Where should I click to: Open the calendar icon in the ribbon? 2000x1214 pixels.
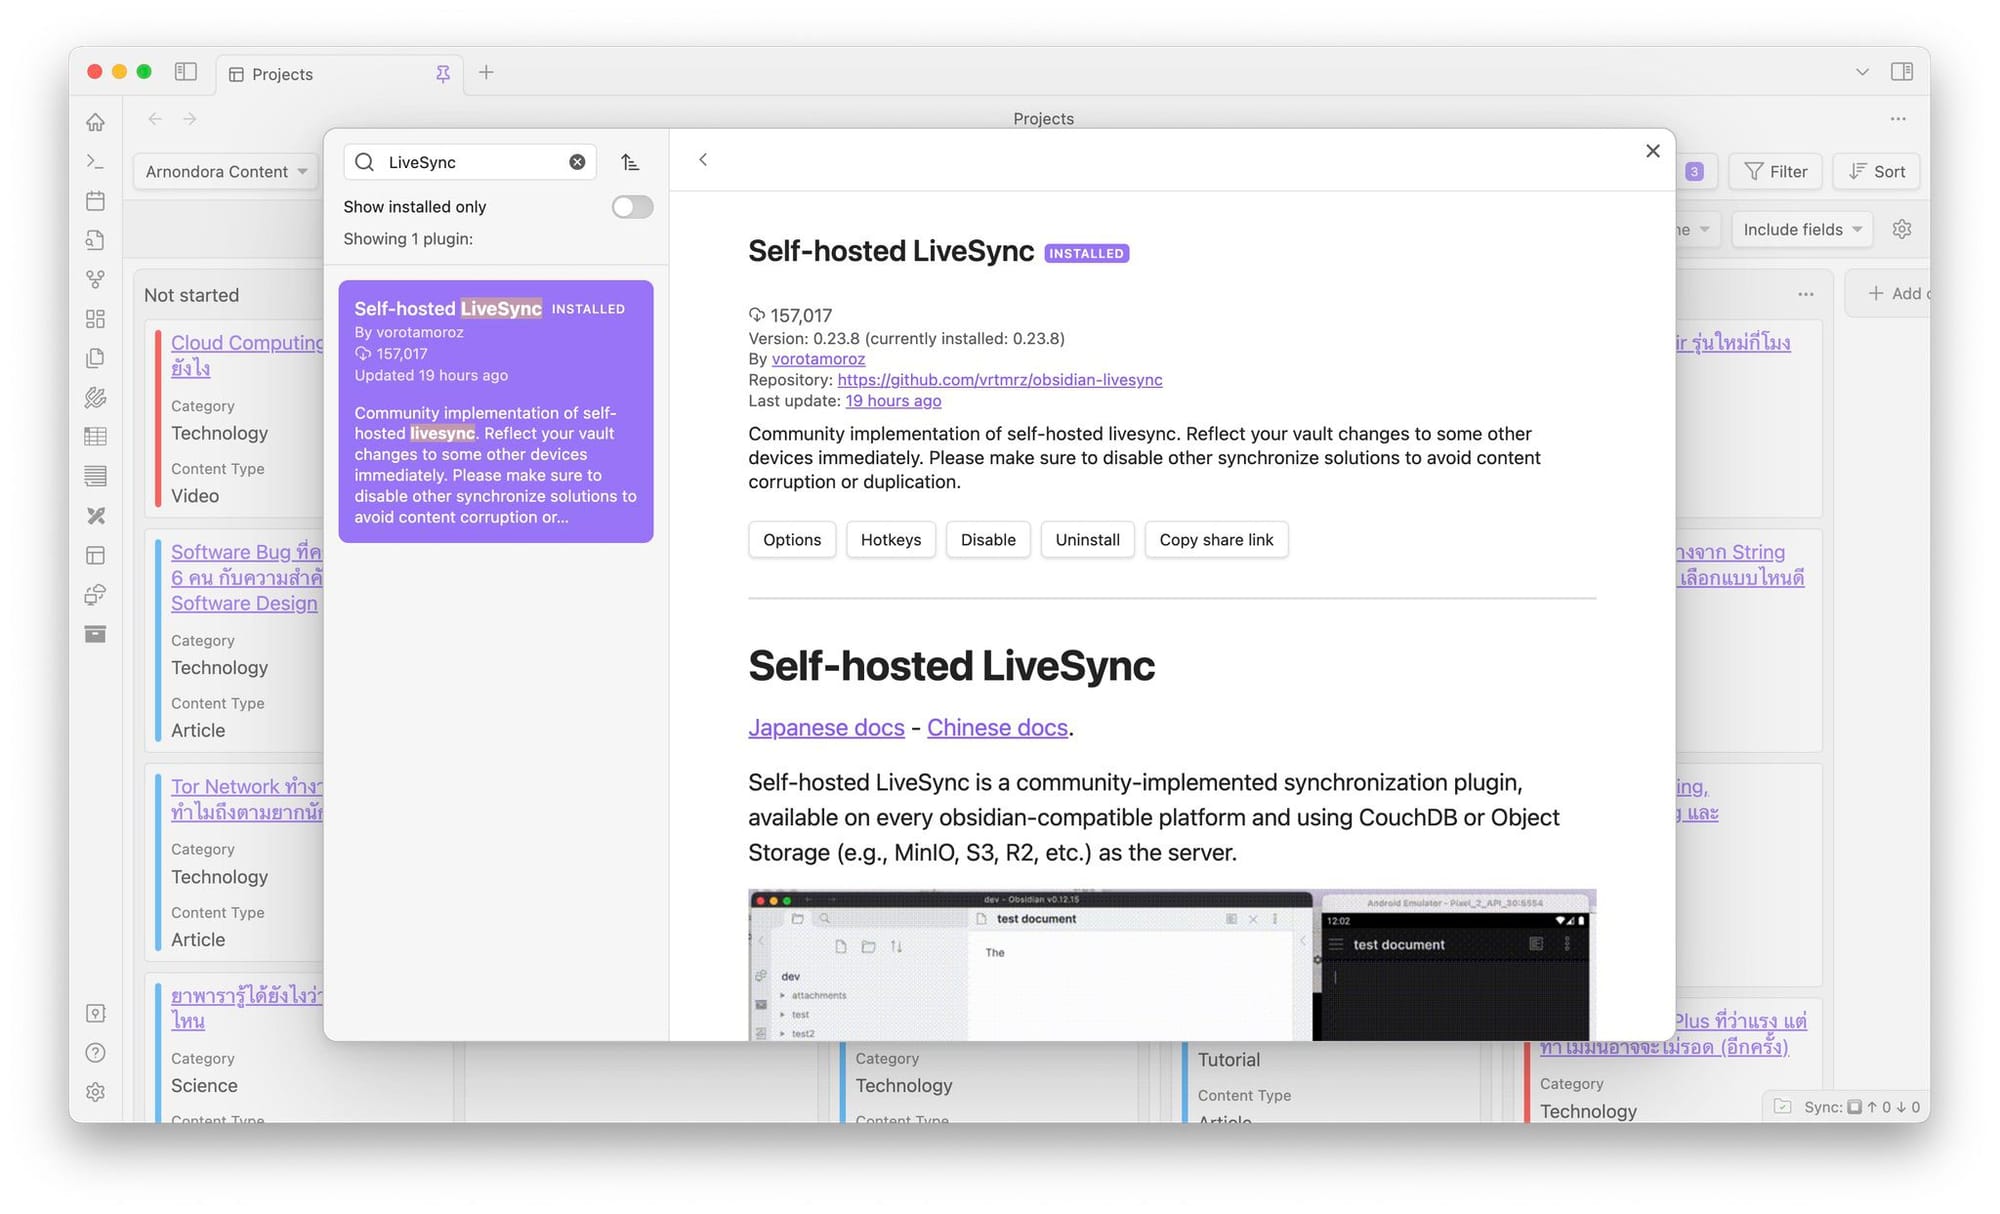95,201
